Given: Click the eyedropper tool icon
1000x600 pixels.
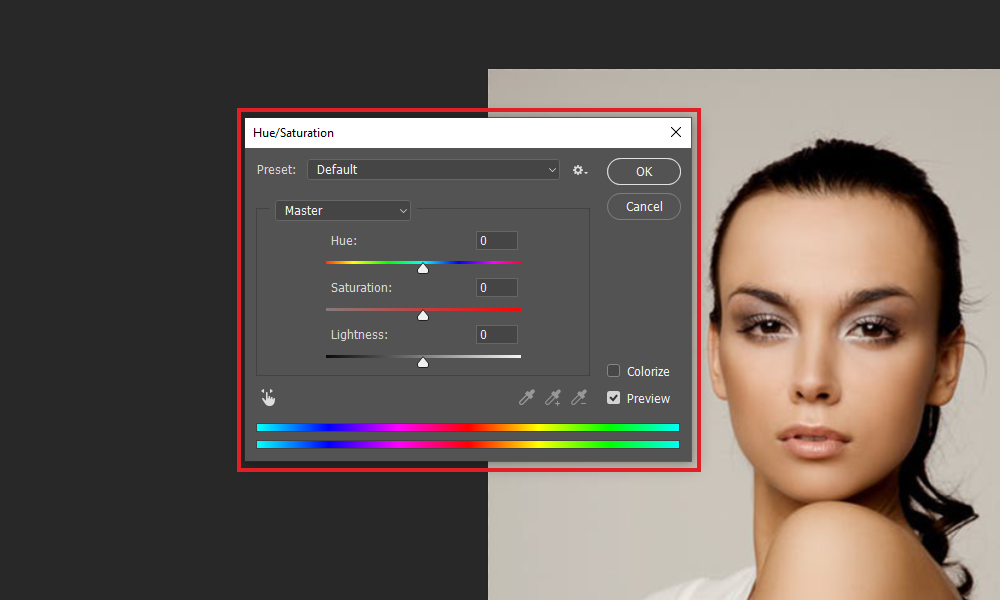Looking at the screenshot, I should (526, 398).
